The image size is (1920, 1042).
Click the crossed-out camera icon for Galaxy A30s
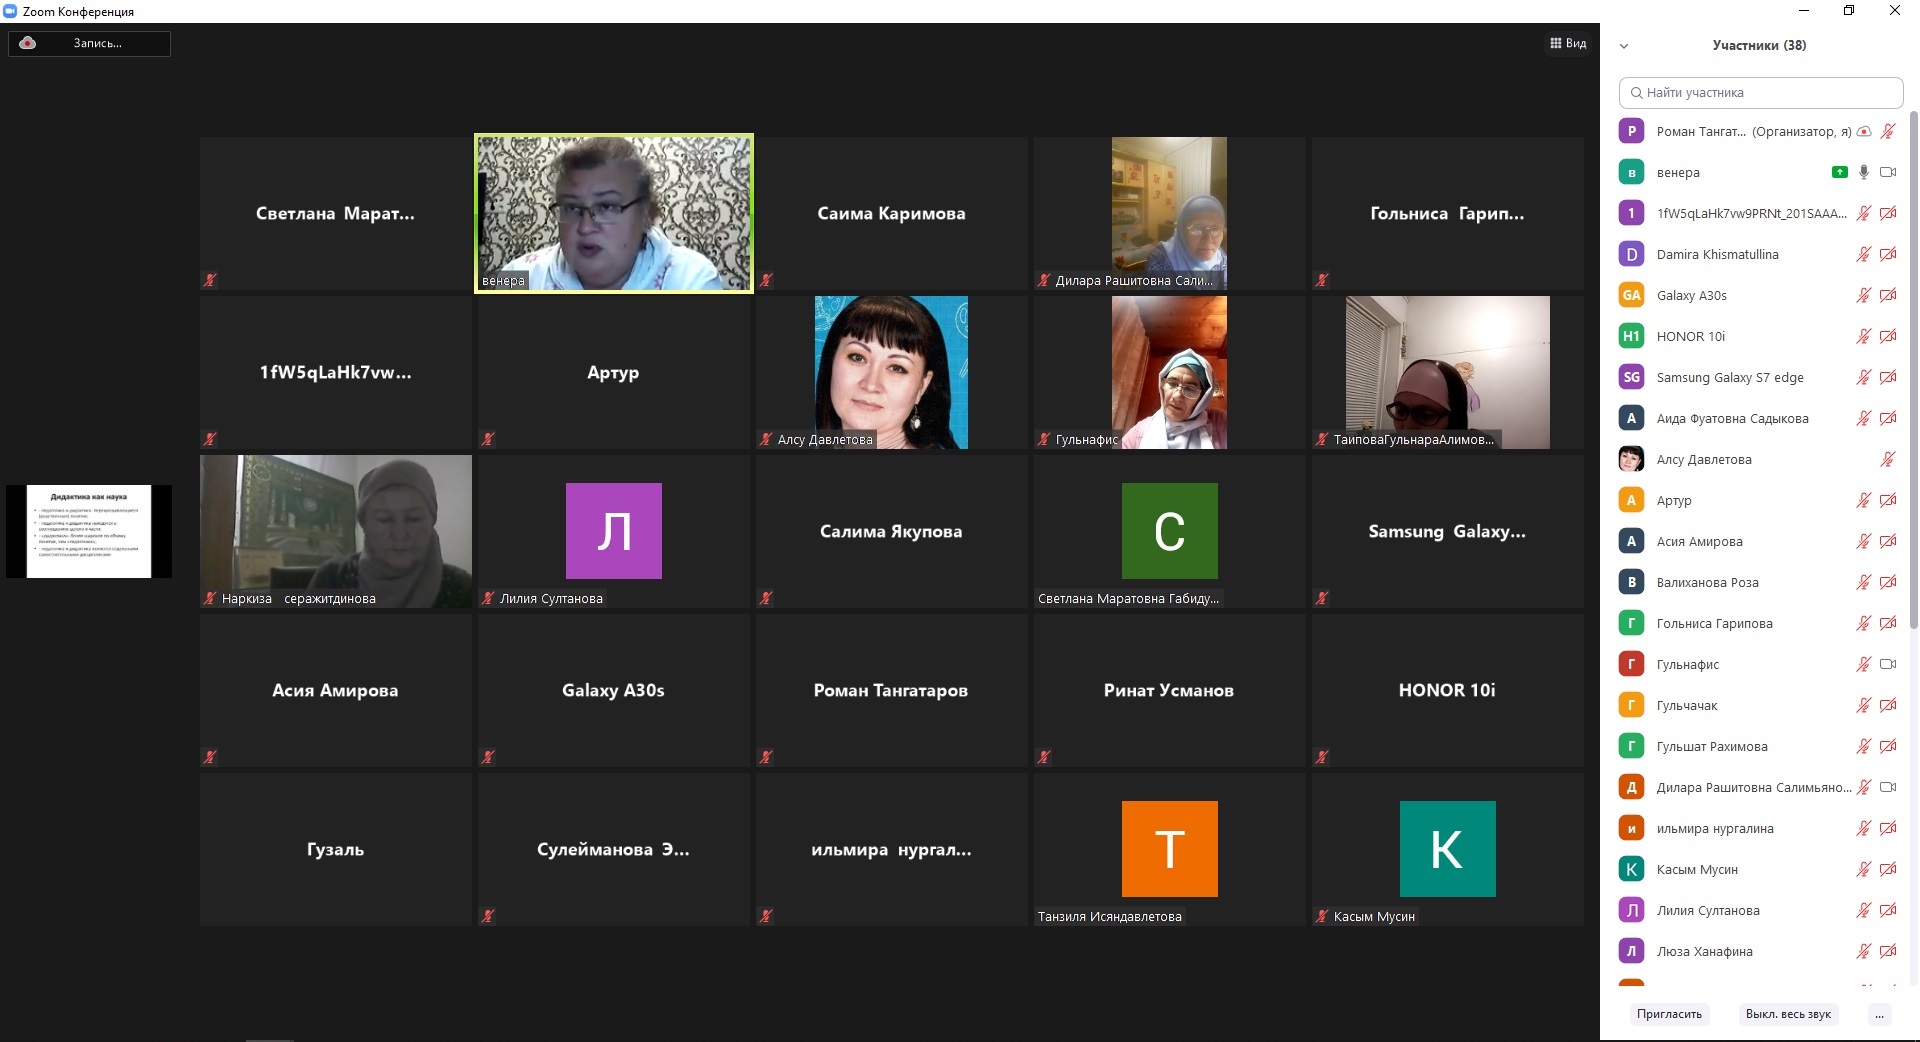click(1888, 295)
